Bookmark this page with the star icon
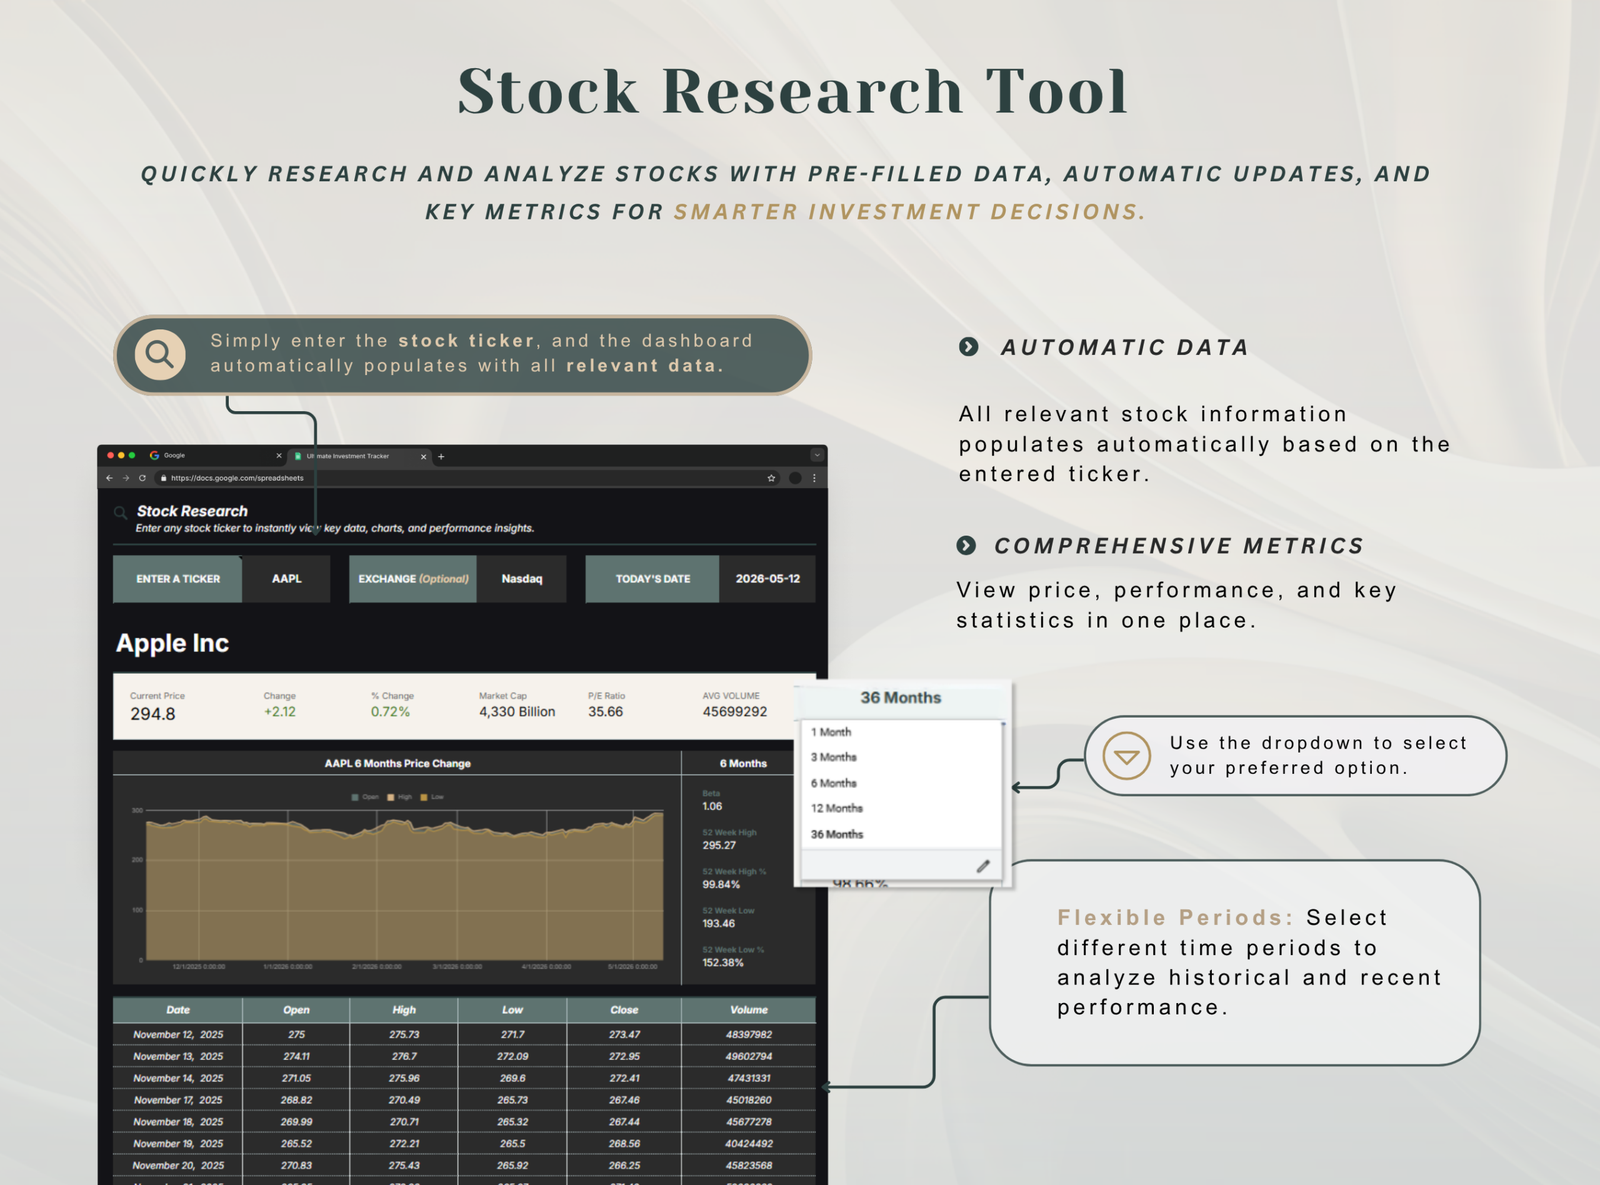1600x1185 pixels. 771,478
